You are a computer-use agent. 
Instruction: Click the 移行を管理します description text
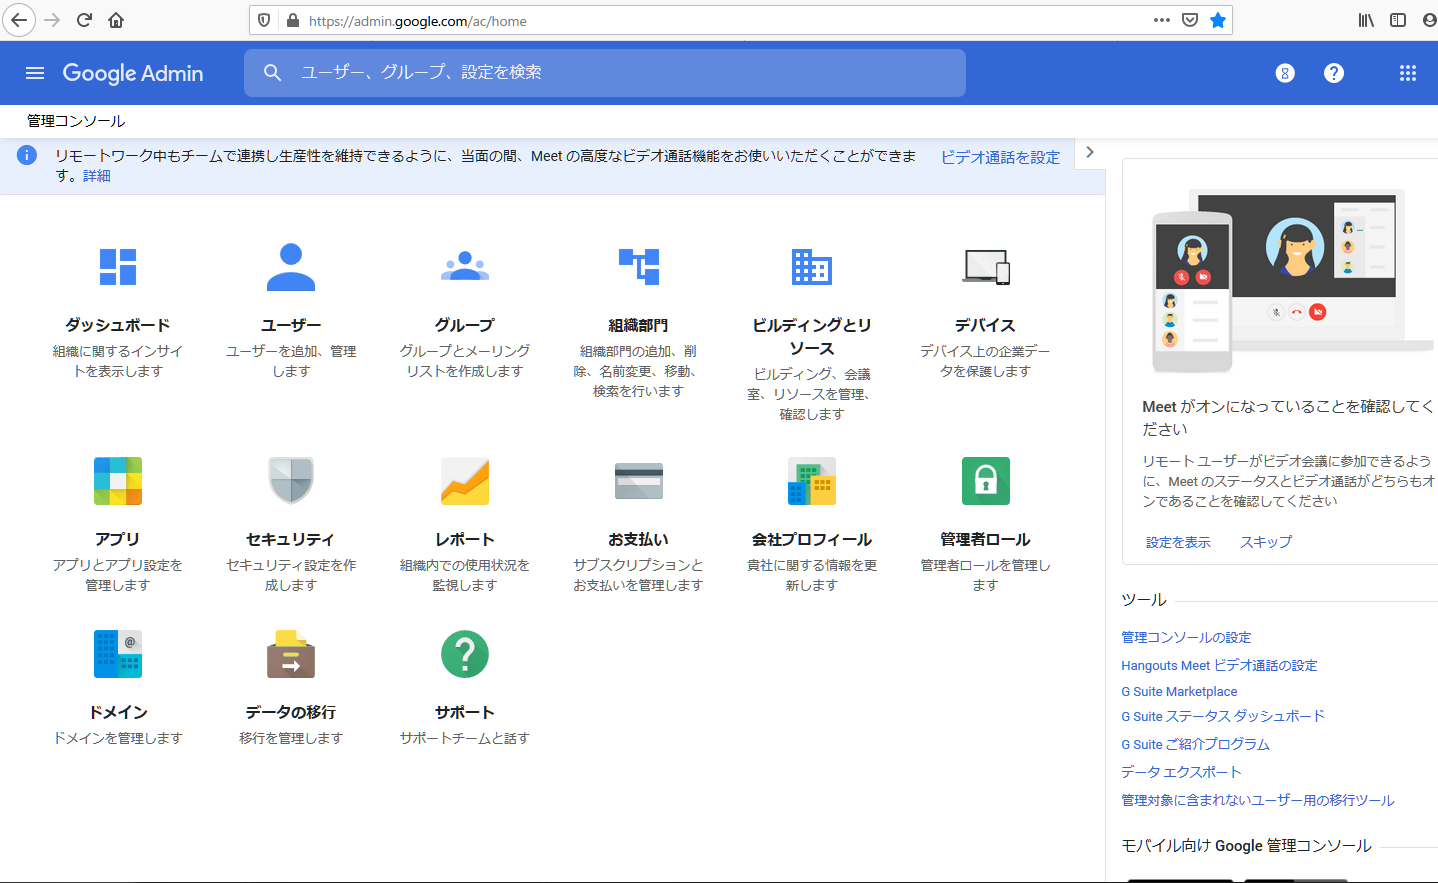(x=291, y=738)
